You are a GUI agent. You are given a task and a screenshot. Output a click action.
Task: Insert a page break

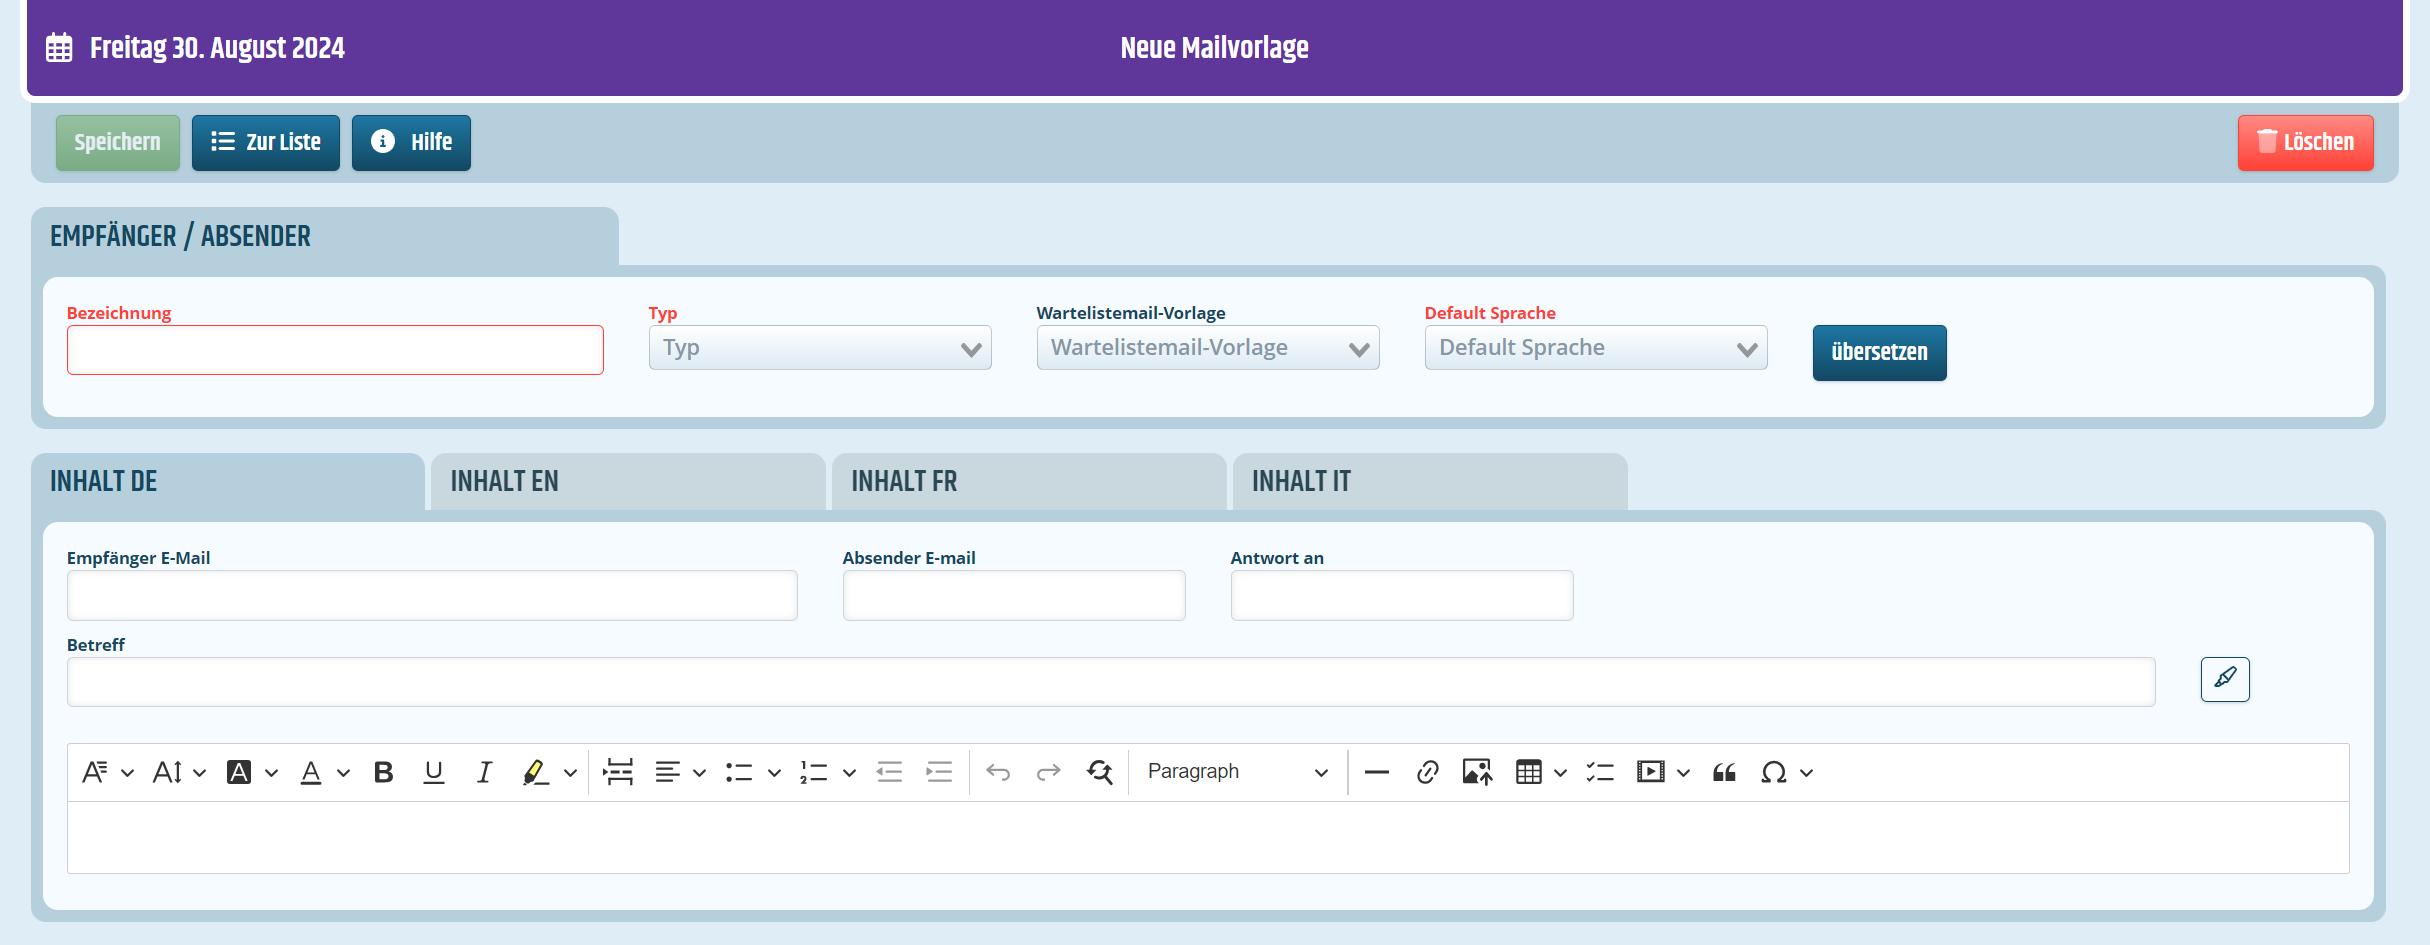coord(618,772)
